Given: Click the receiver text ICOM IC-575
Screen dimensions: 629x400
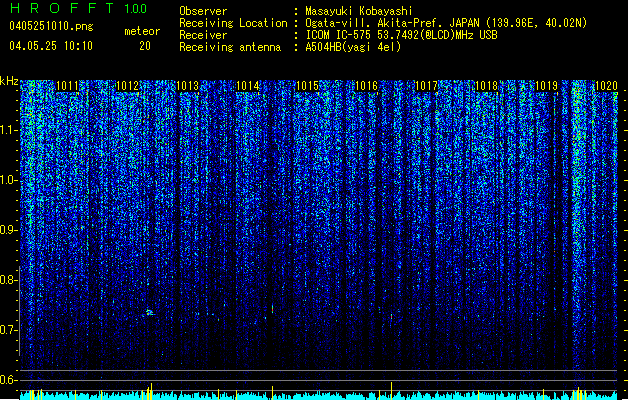Looking at the screenshot, I should pyautogui.click(x=339, y=35).
